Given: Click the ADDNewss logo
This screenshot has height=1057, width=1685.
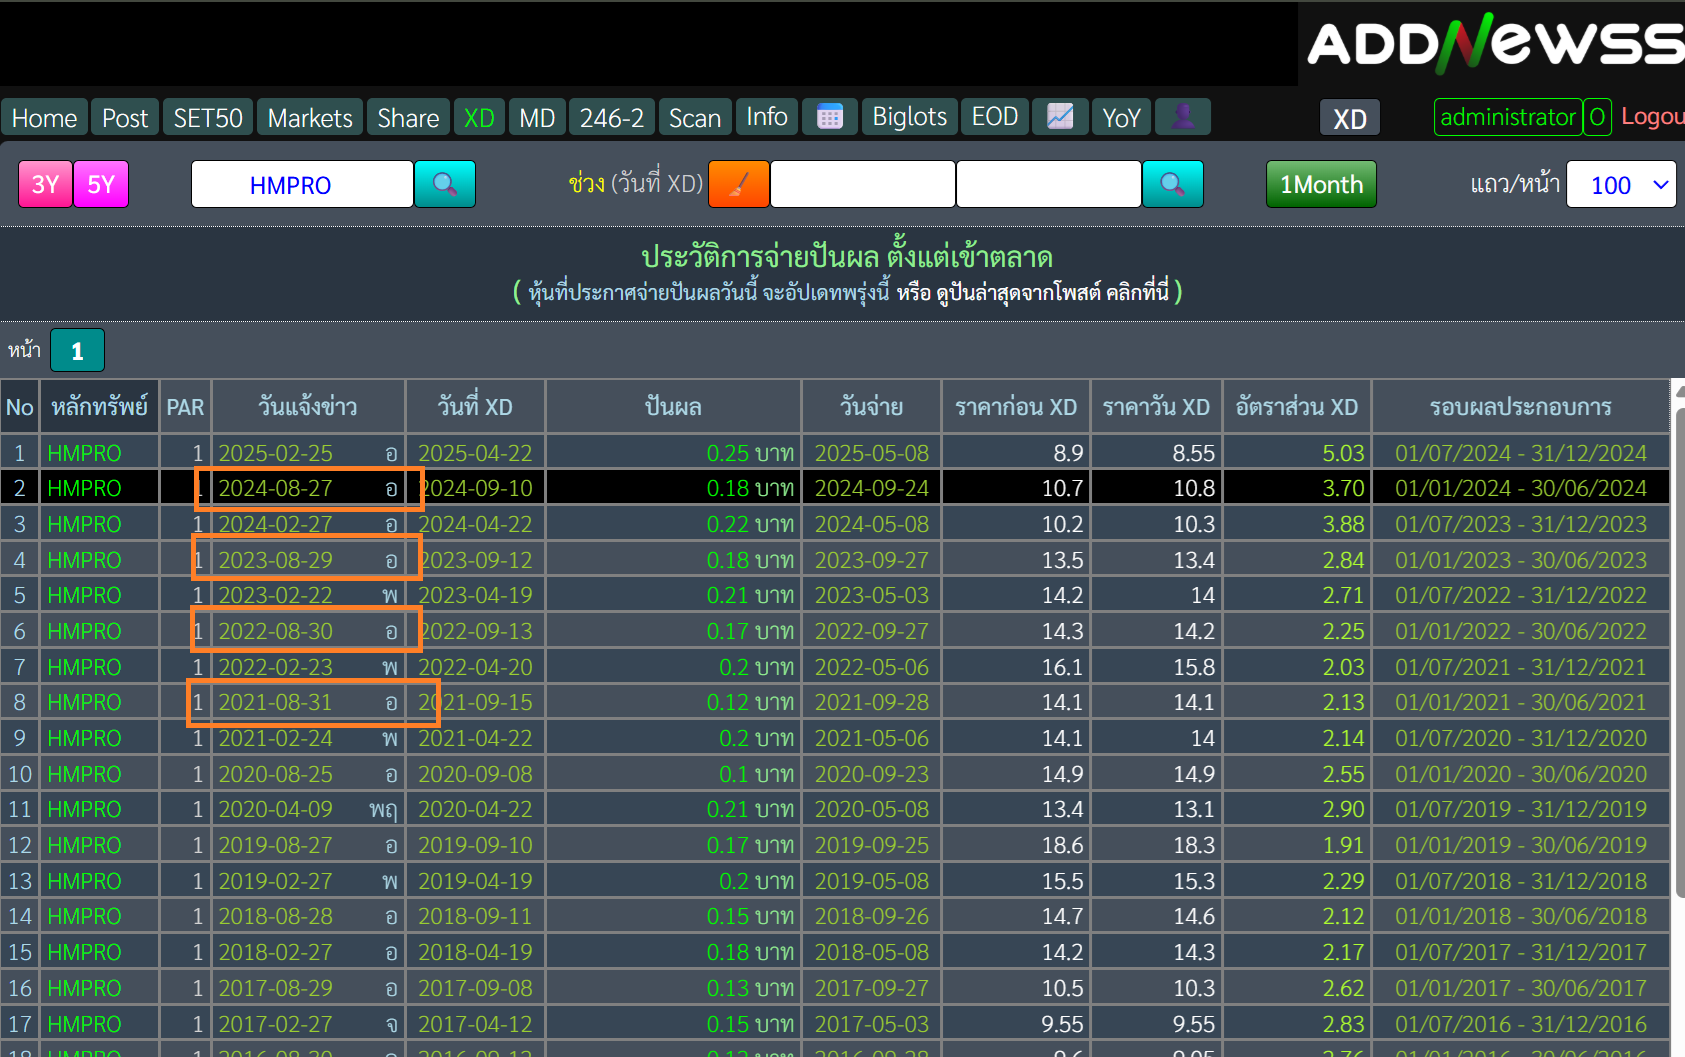Looking at the screenshot, I should 1495,43.
